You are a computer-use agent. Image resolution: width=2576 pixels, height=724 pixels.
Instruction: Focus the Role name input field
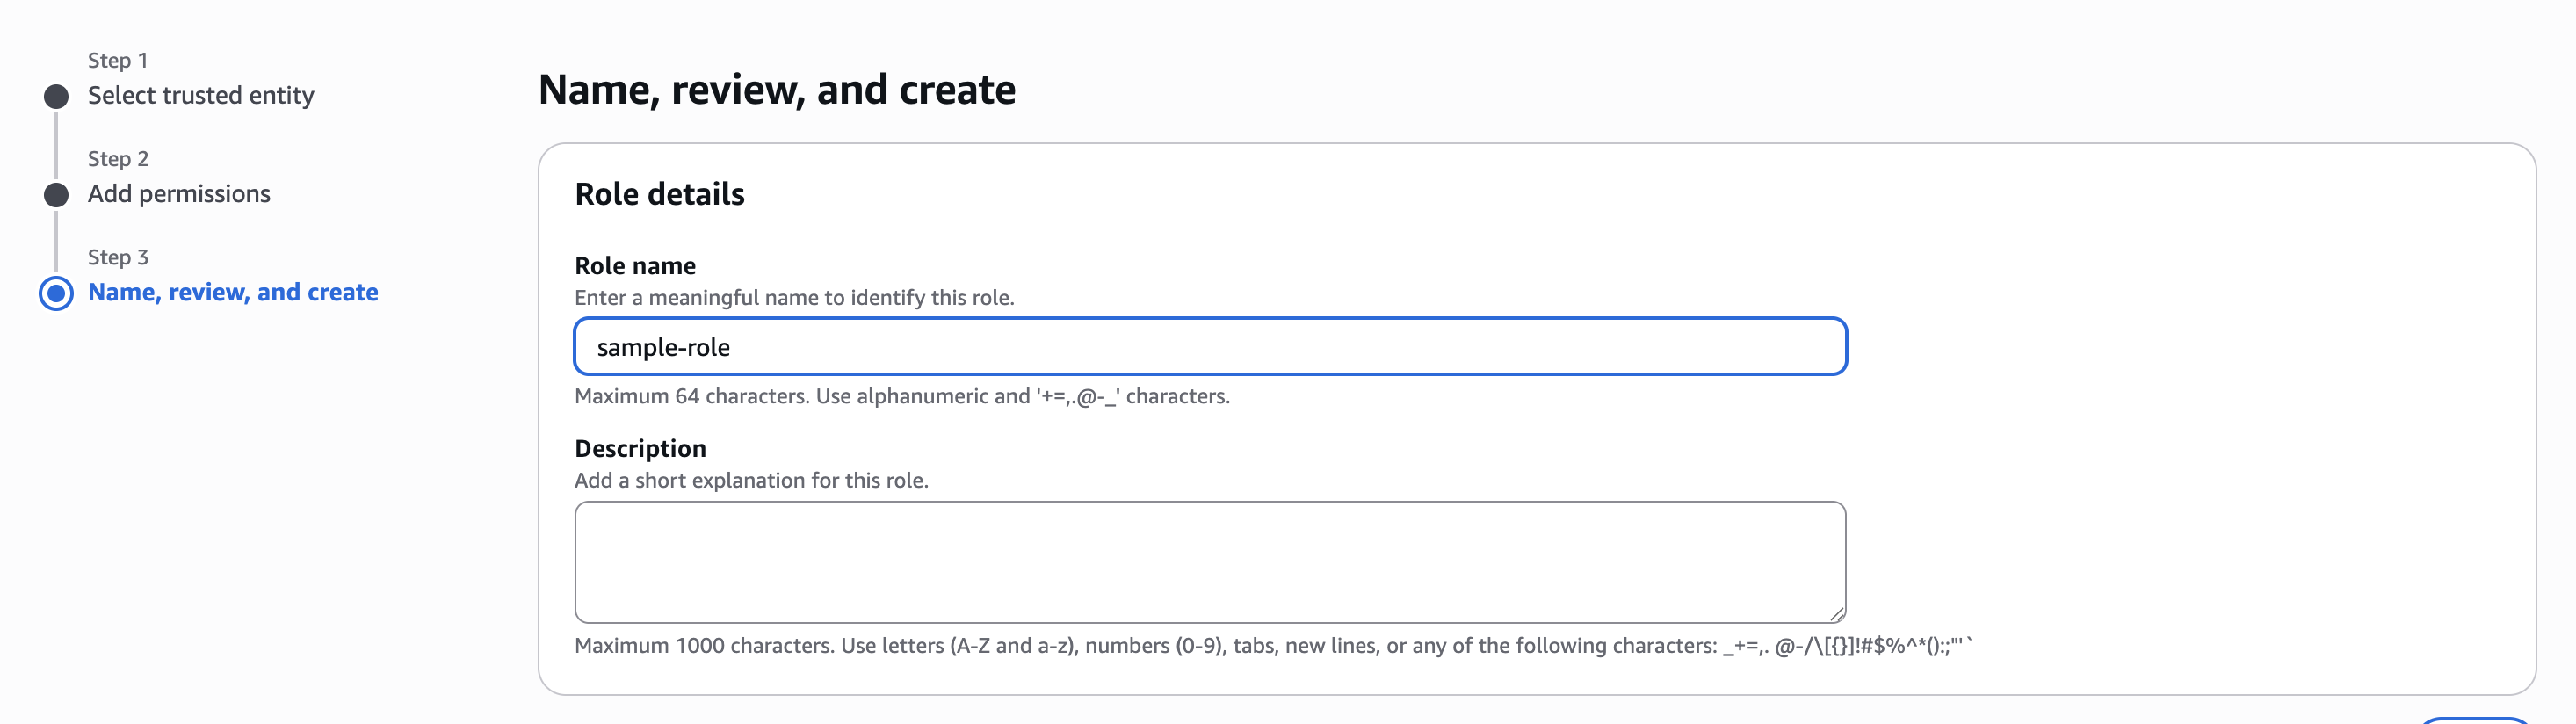click(1210, 347)
